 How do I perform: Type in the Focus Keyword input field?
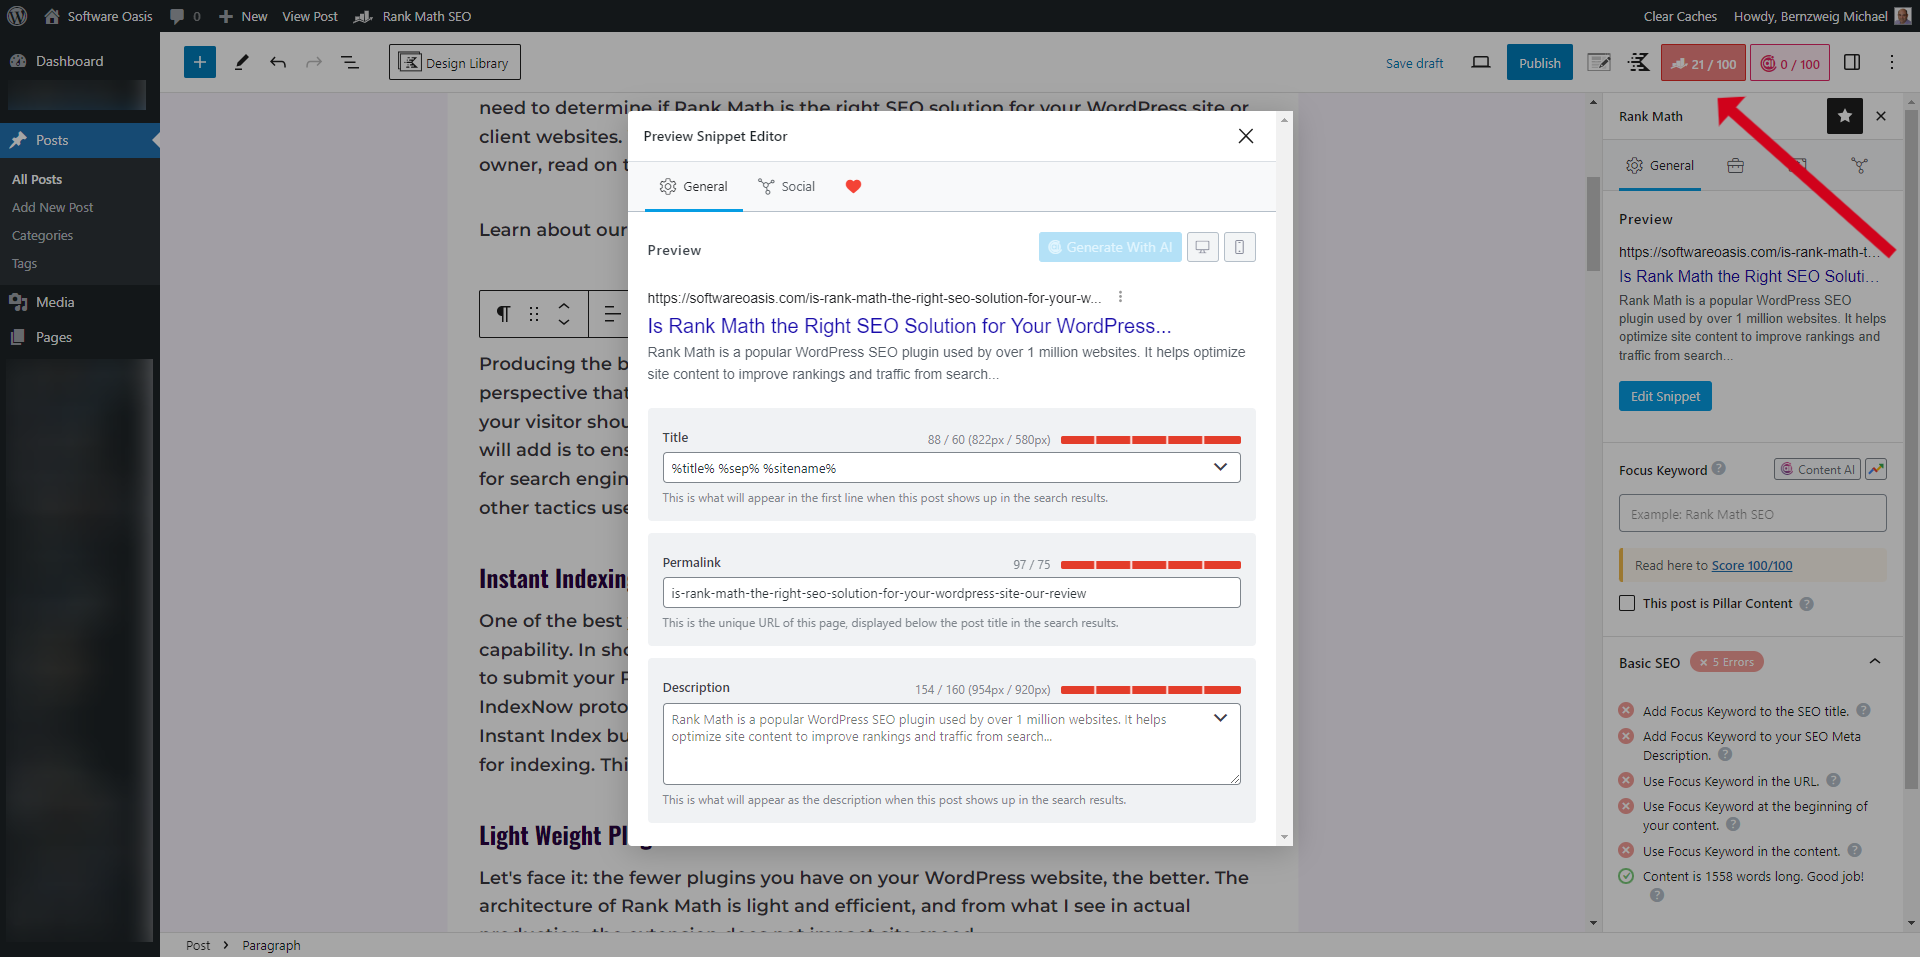click(1751, 513)
